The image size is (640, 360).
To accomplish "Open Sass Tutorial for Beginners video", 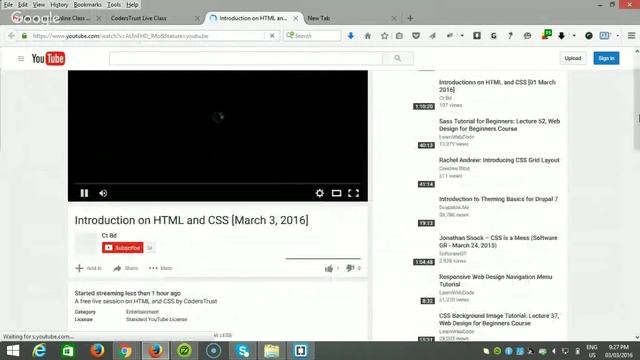I will point(499,125).
